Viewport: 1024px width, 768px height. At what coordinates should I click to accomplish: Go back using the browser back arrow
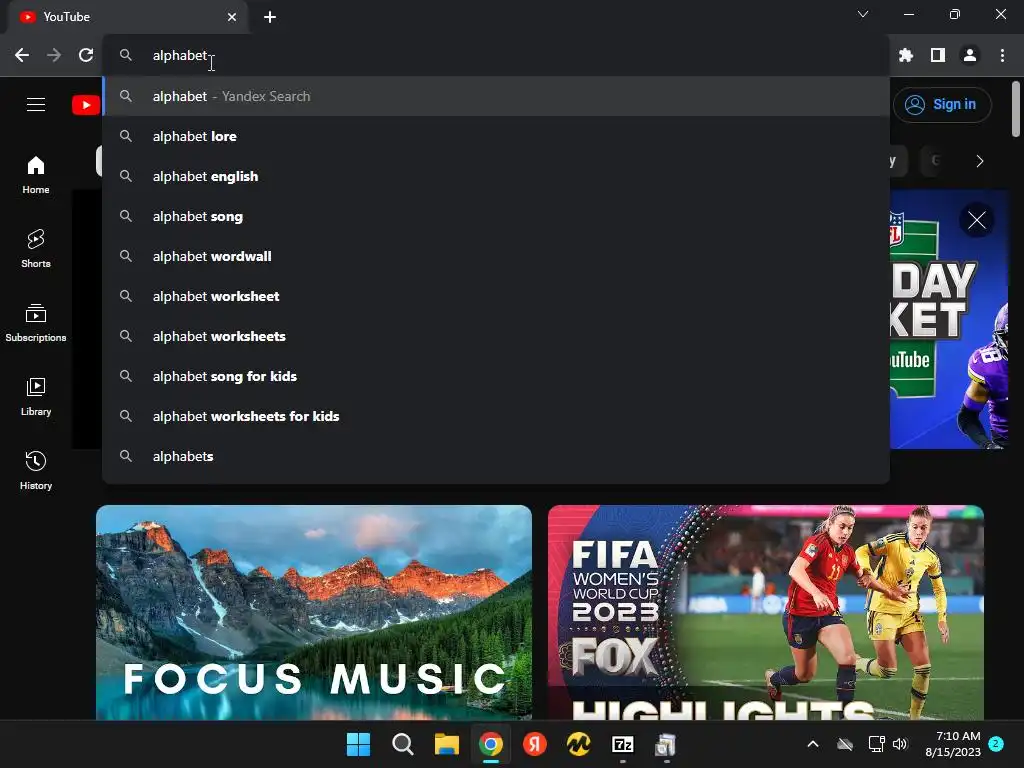coord(22,56)
